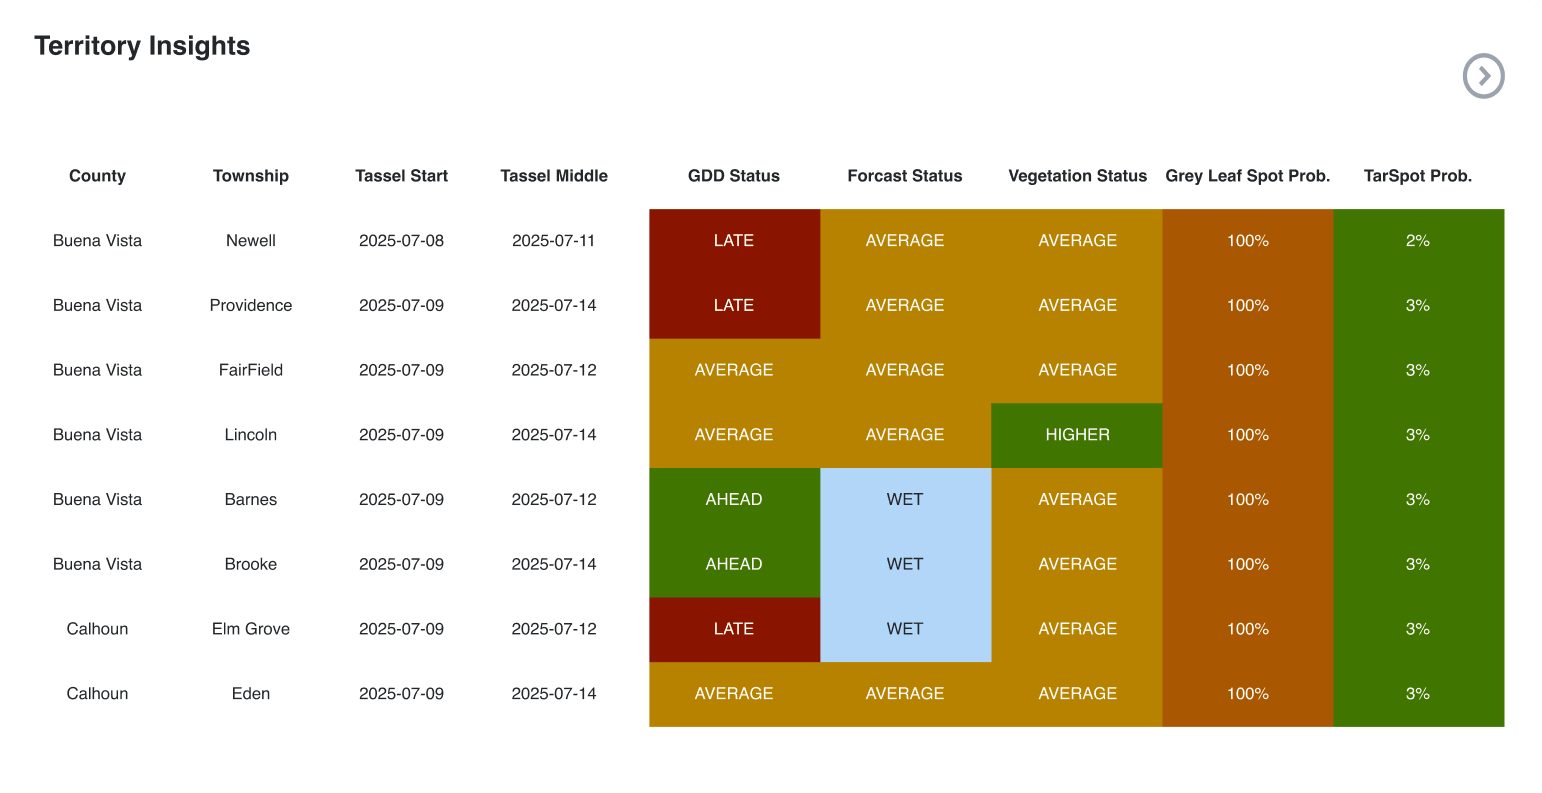Screen dimensions: 1542x793
Task: Sort by the Tassel Start column header
Action: pos(401,175)
